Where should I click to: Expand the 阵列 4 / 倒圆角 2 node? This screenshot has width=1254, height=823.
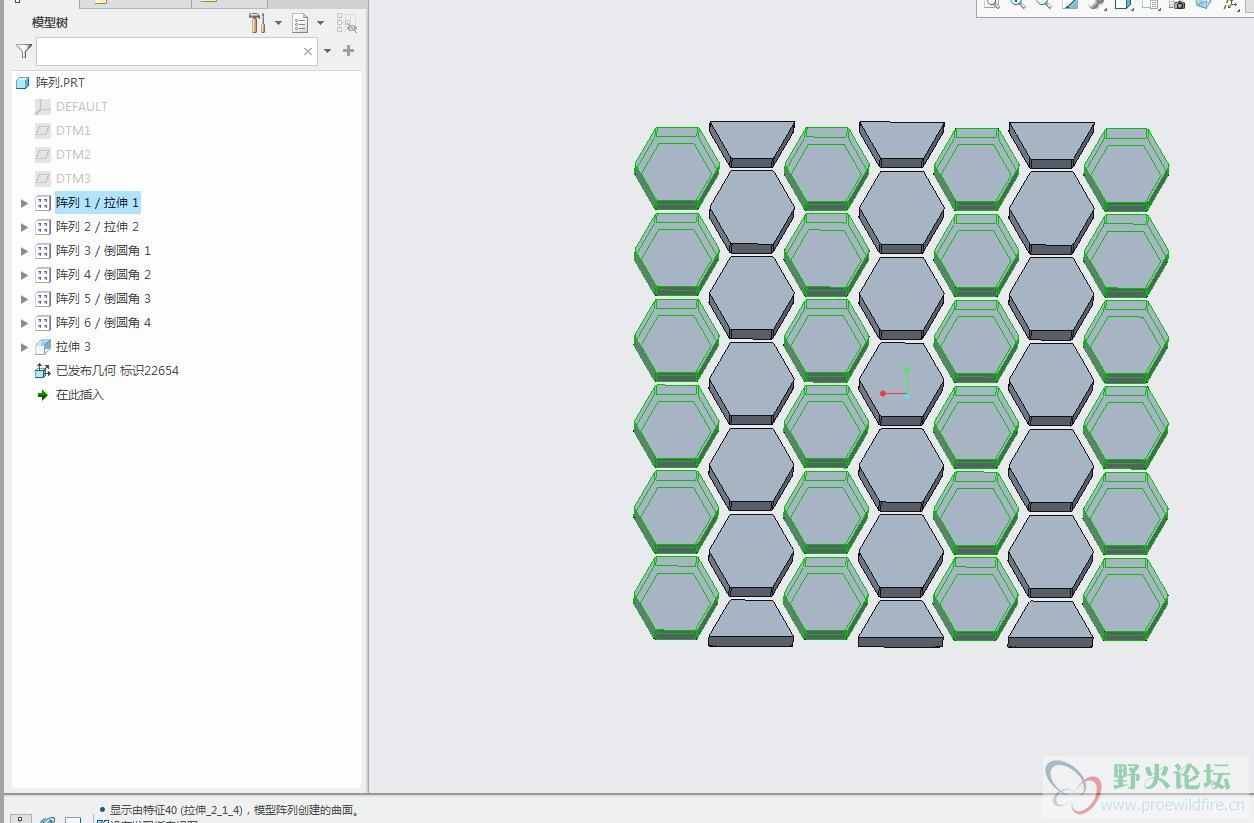click(25, 275)
